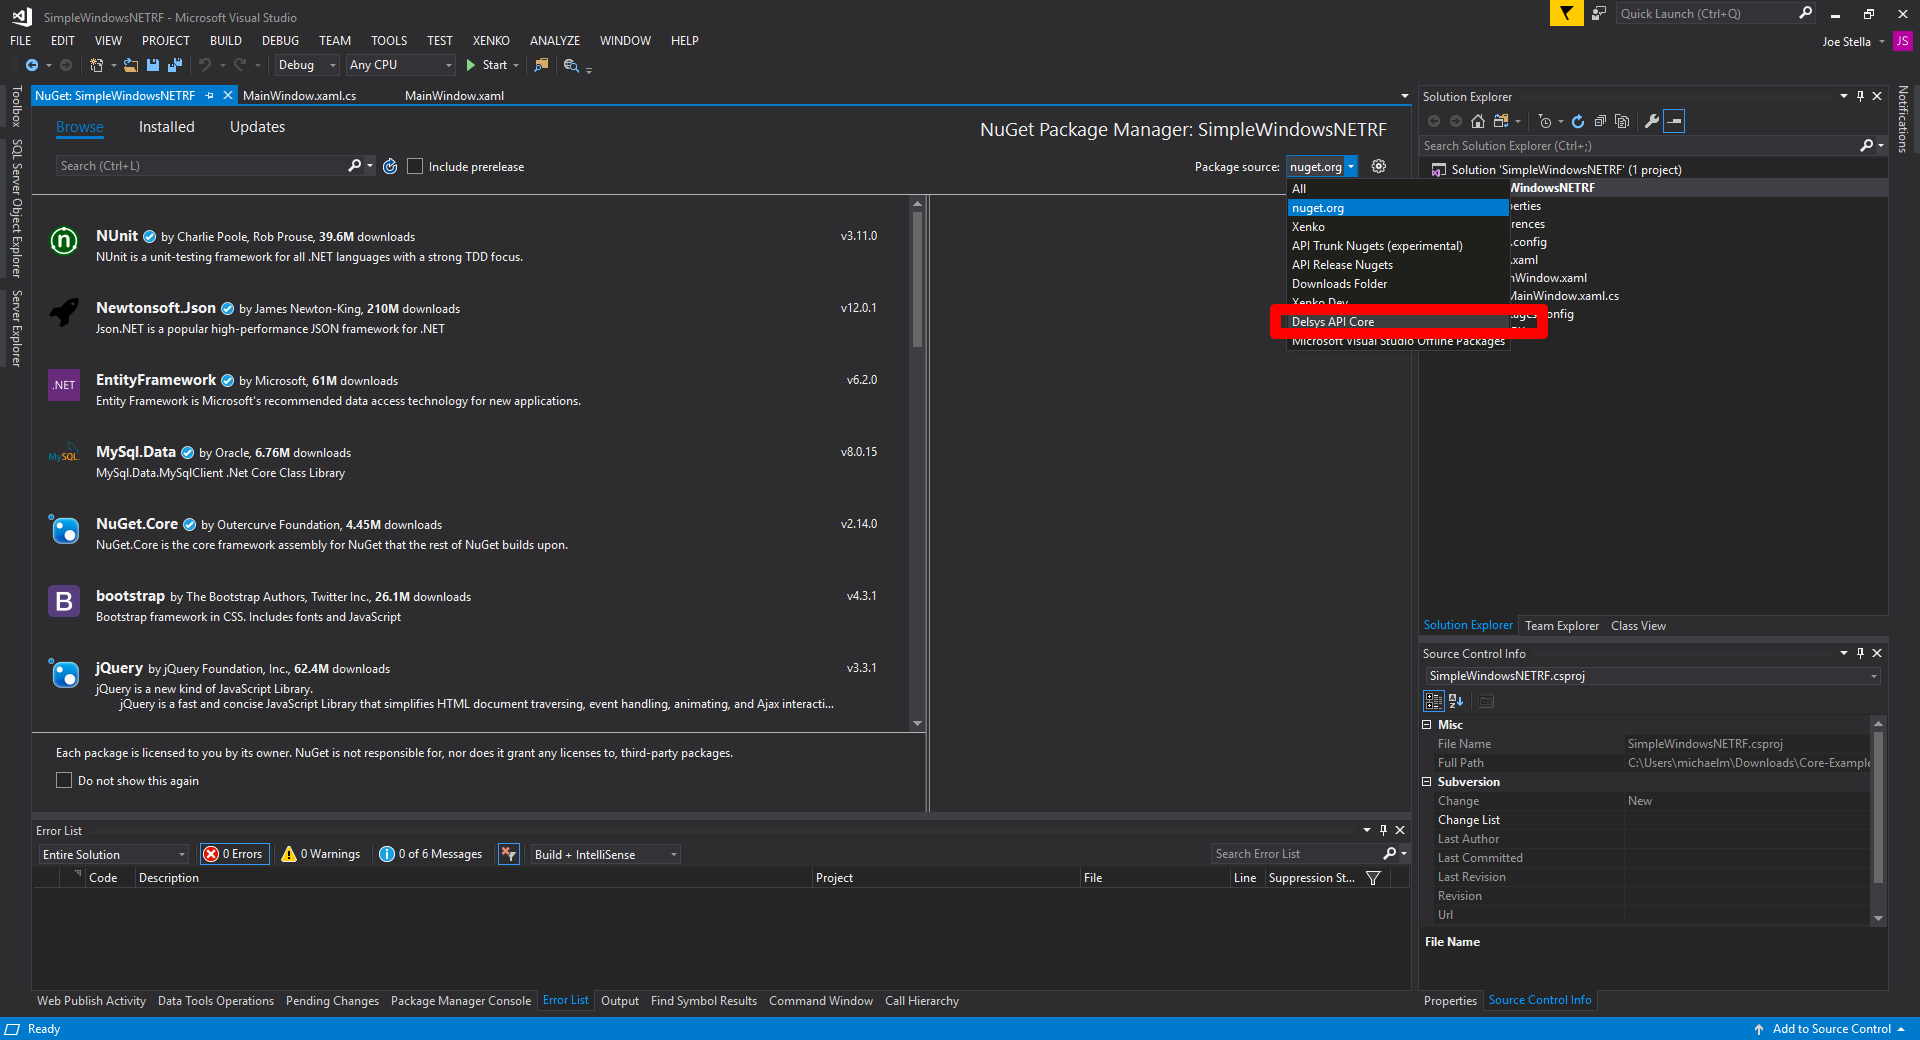Click the search magnifier in NuGet search box

354,166
